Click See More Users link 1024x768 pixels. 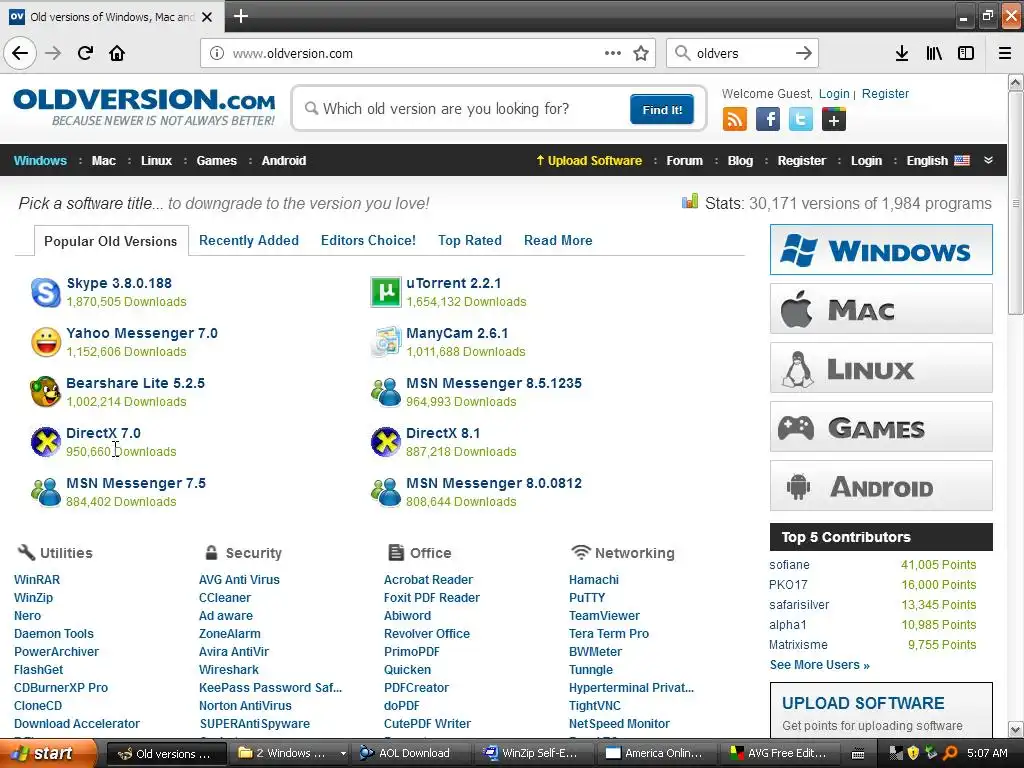(820, 665)
